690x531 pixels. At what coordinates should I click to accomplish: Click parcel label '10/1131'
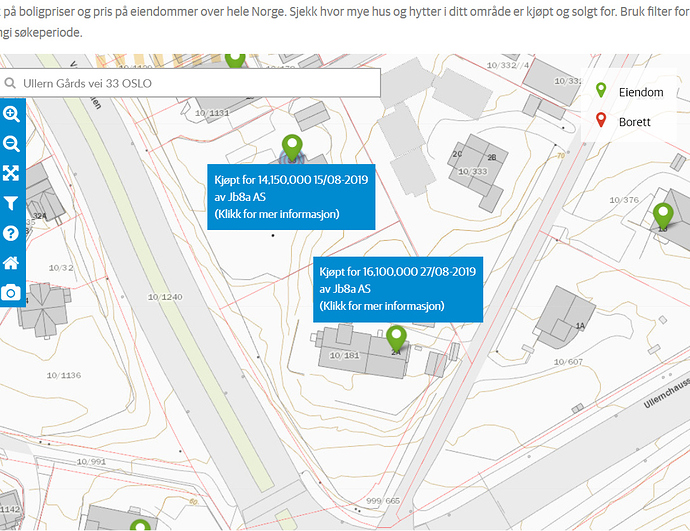point(212,113)
